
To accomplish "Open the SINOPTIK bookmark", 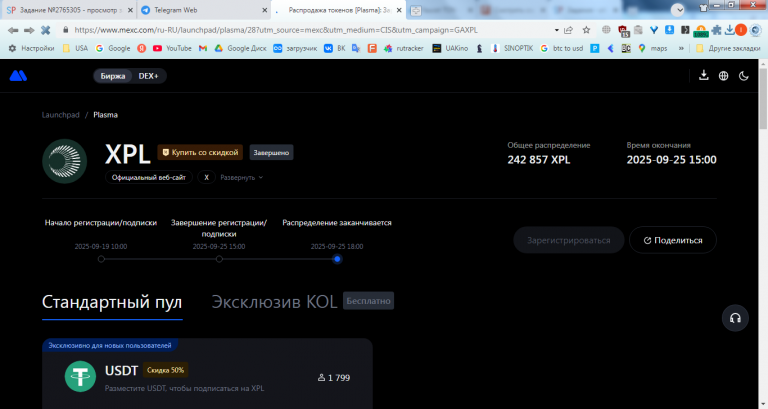I will point(512,48).
